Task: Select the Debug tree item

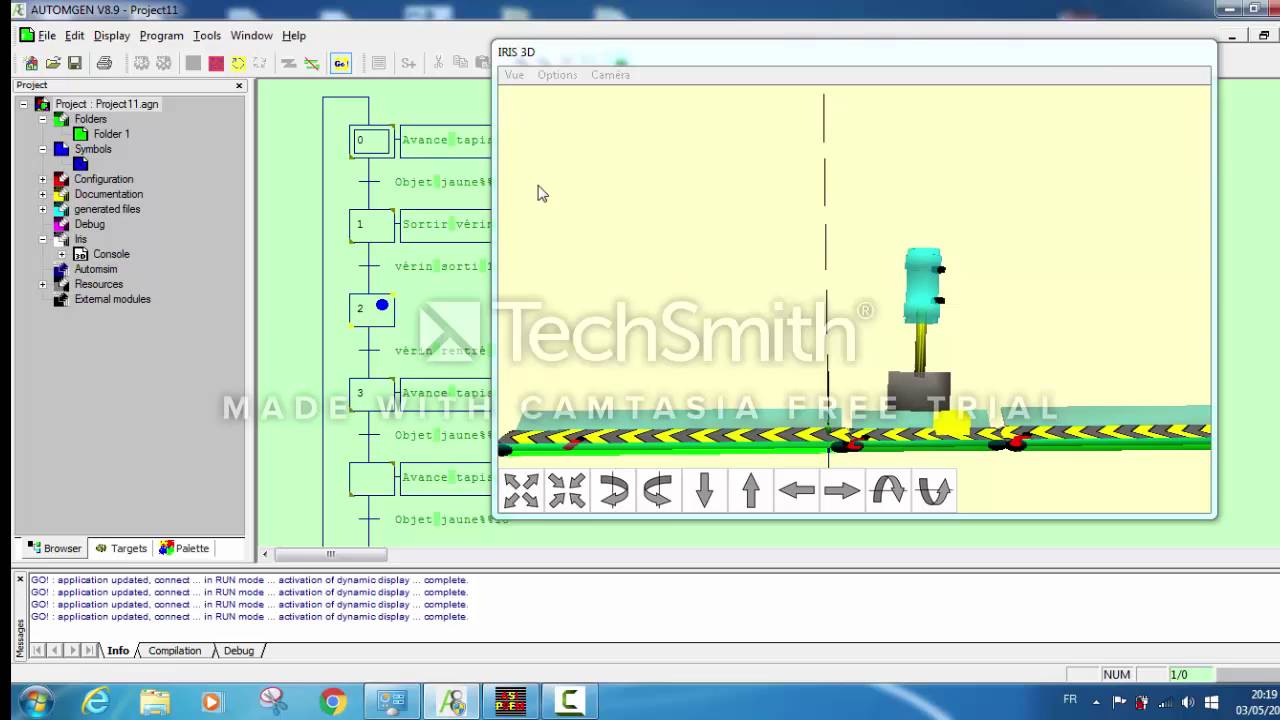Action: (x=89, y=224)
